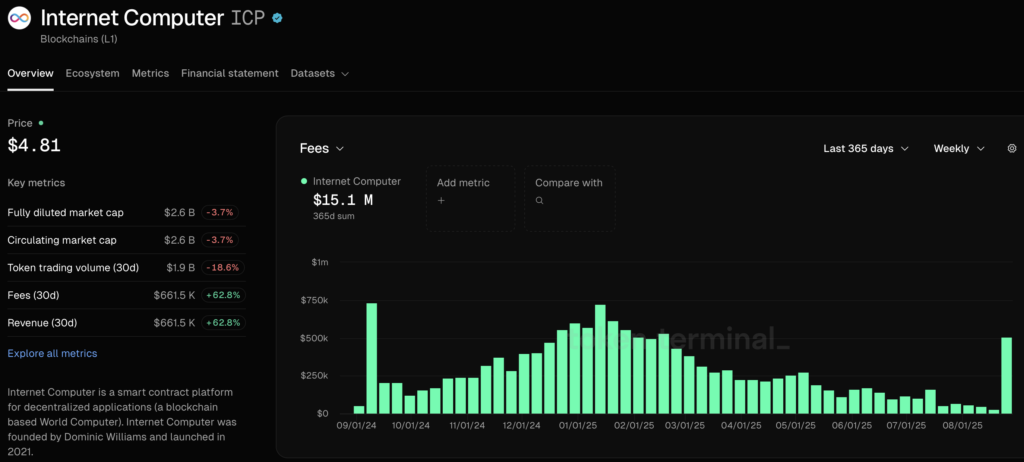Click the Circulating market cap row label

click(62, 240)
